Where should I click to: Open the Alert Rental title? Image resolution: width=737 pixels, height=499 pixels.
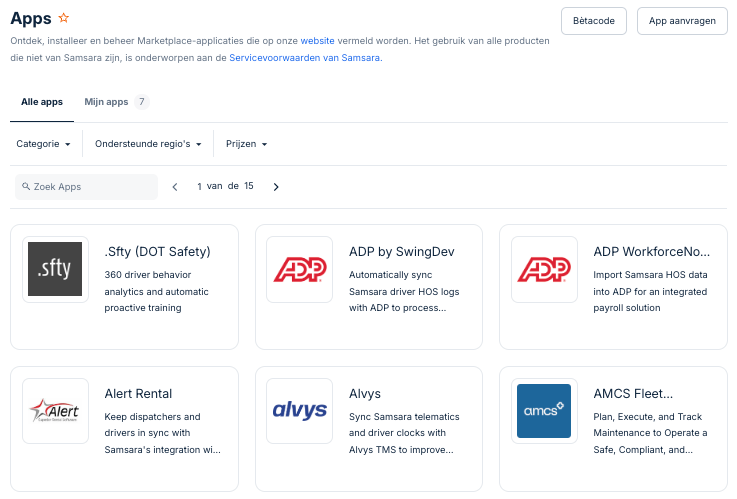[138, 394]
